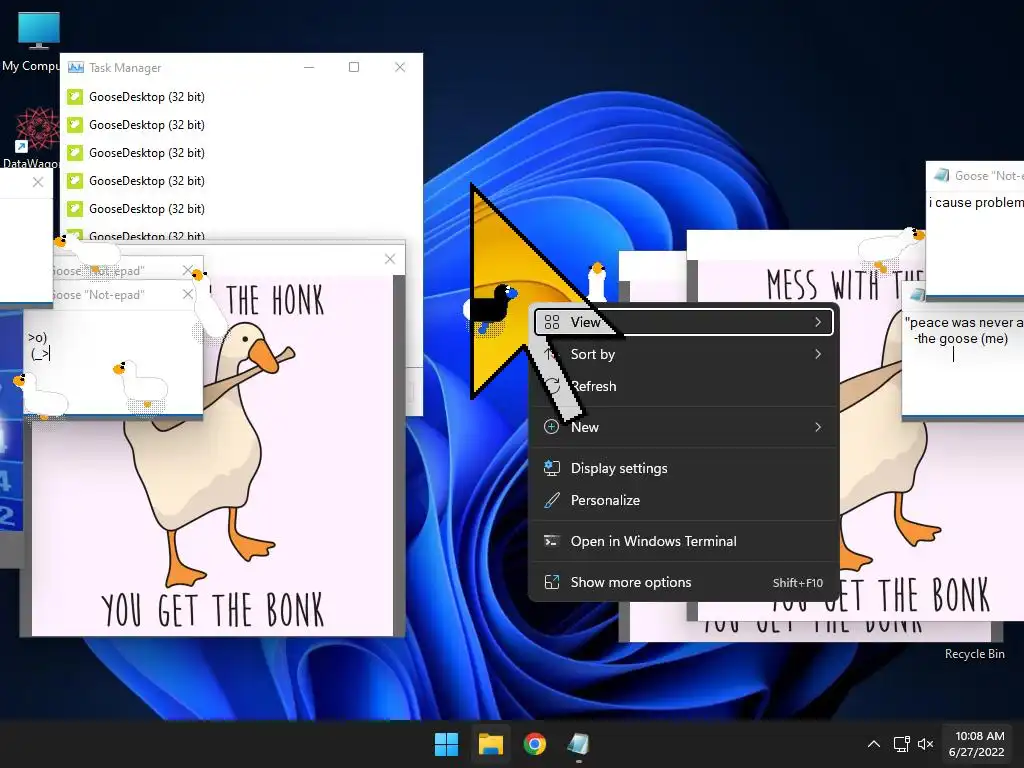This screenshot has width=1024, height=768.
Task: Close the upper Goose Not-epad window
Action: pyautogui.click(x=187, y=270)
